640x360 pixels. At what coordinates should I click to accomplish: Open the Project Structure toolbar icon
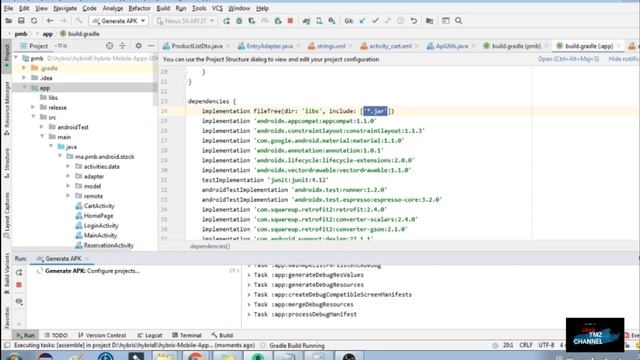(429, 21)
